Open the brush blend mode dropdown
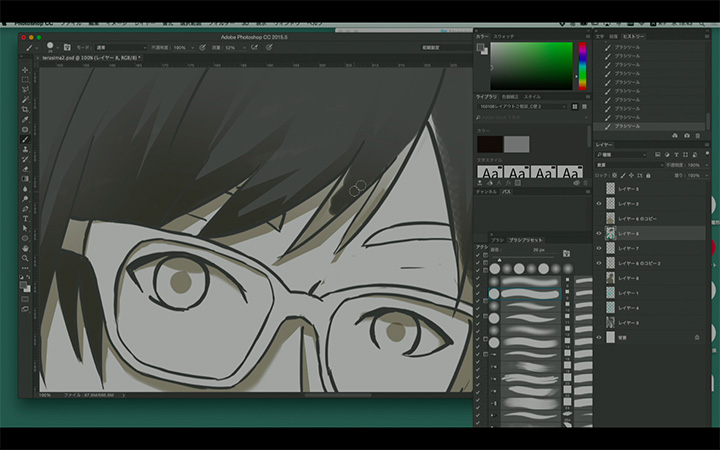The image size is (720, 450). 121,47
